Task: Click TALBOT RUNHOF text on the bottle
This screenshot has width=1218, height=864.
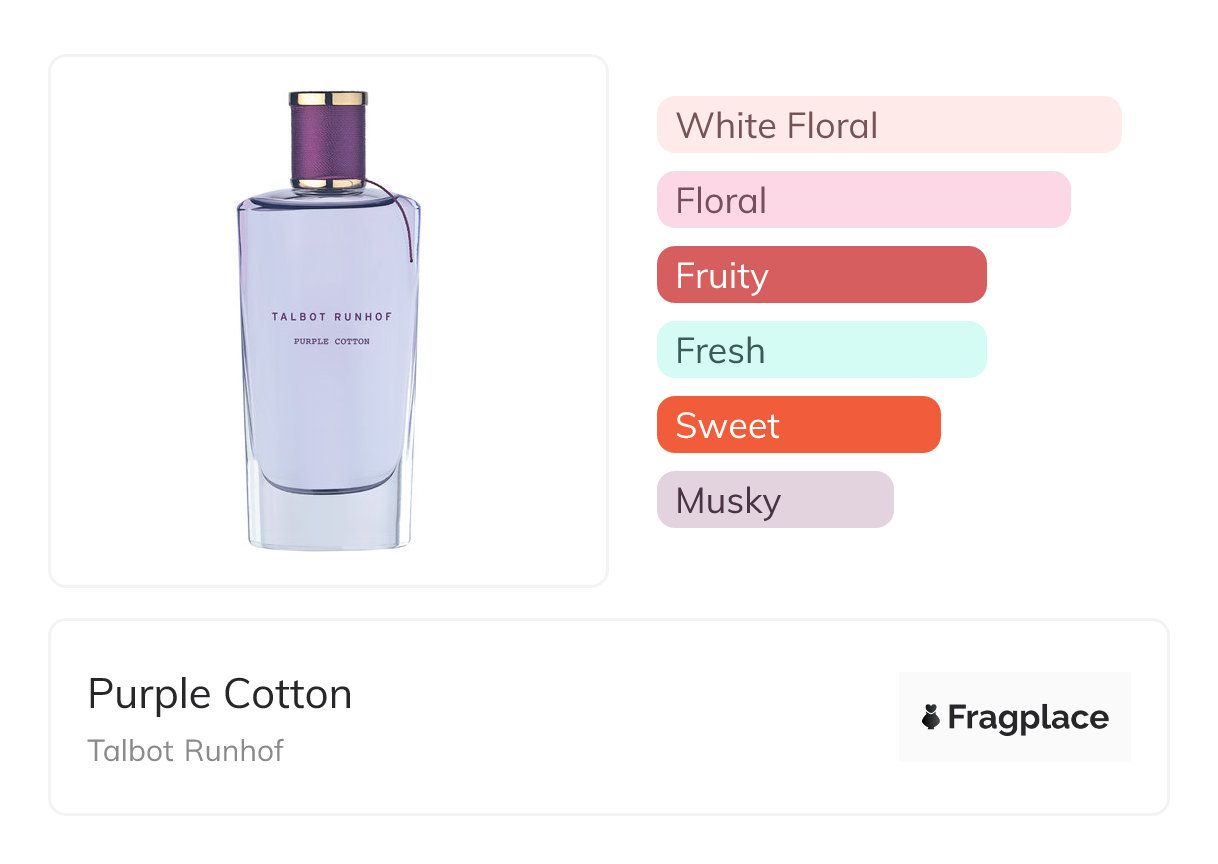Action: pos(332,317)
